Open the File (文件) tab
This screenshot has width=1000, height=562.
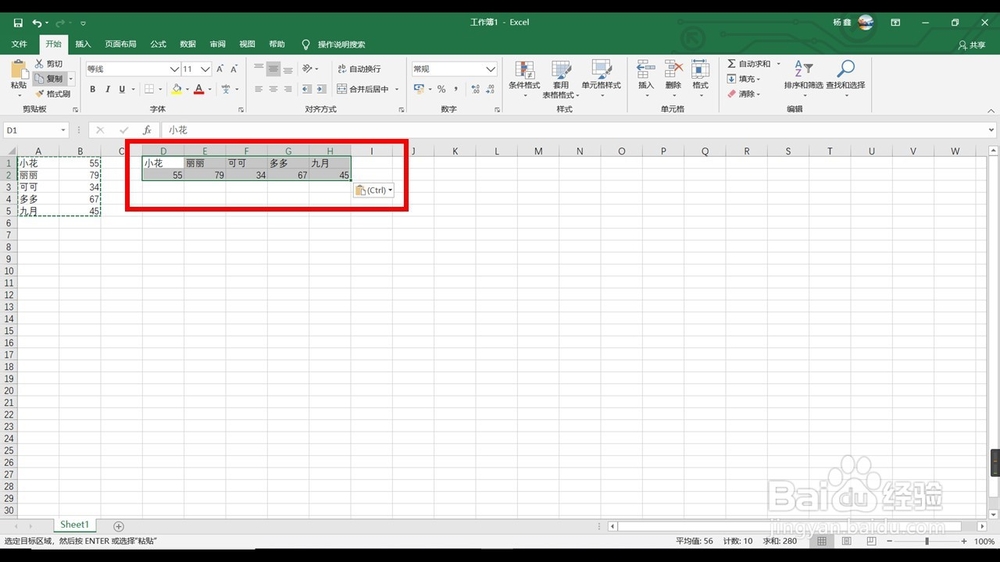(x=19, y=44)
